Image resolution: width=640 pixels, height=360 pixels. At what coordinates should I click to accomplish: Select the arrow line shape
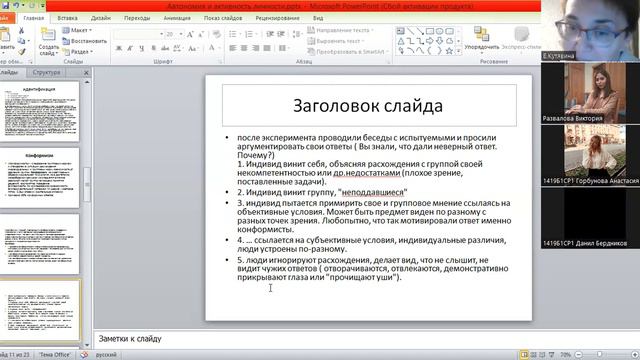420,31
